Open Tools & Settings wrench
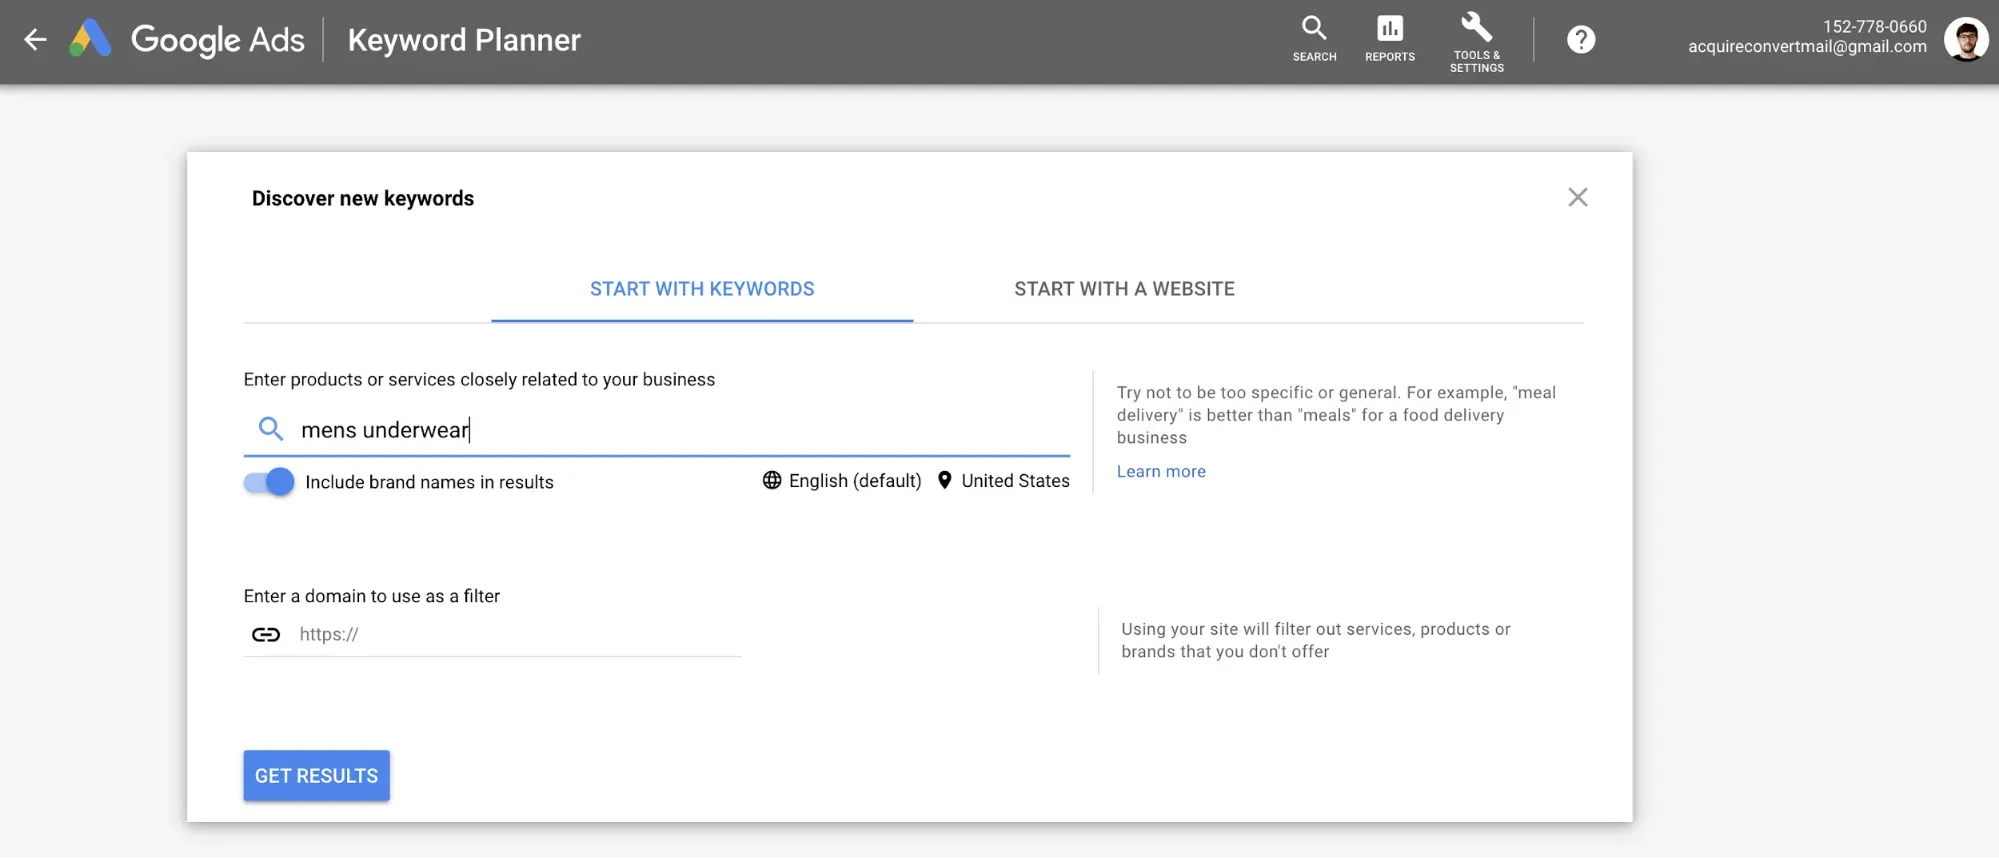The height and width of the screenshot is (858, 1999). click(1476, 41)
